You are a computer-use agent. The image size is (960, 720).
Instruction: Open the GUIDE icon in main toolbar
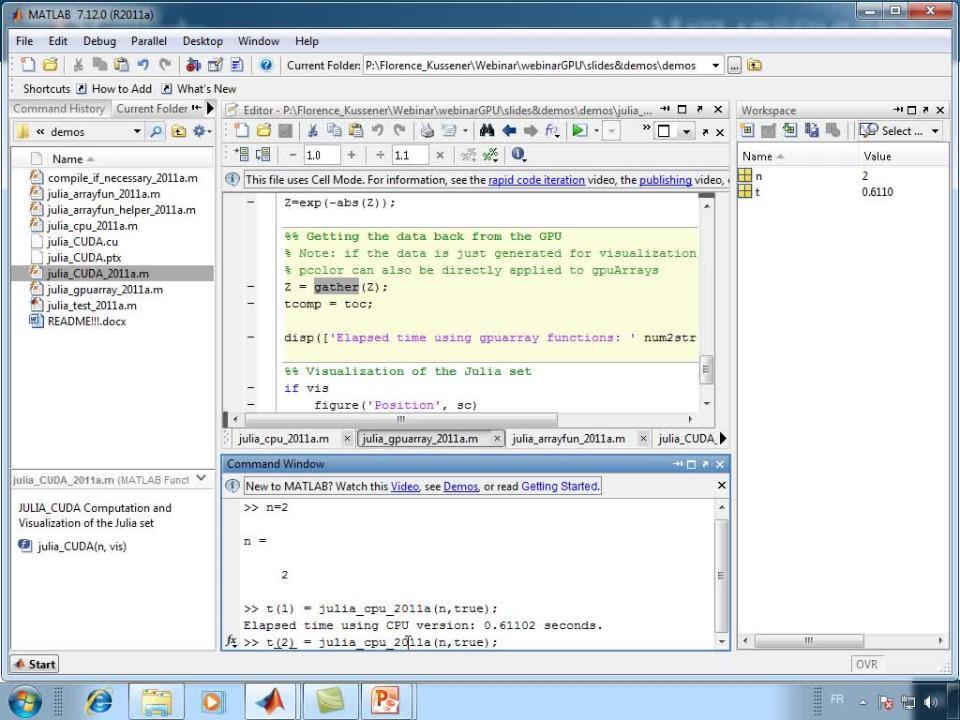(215, 65)
